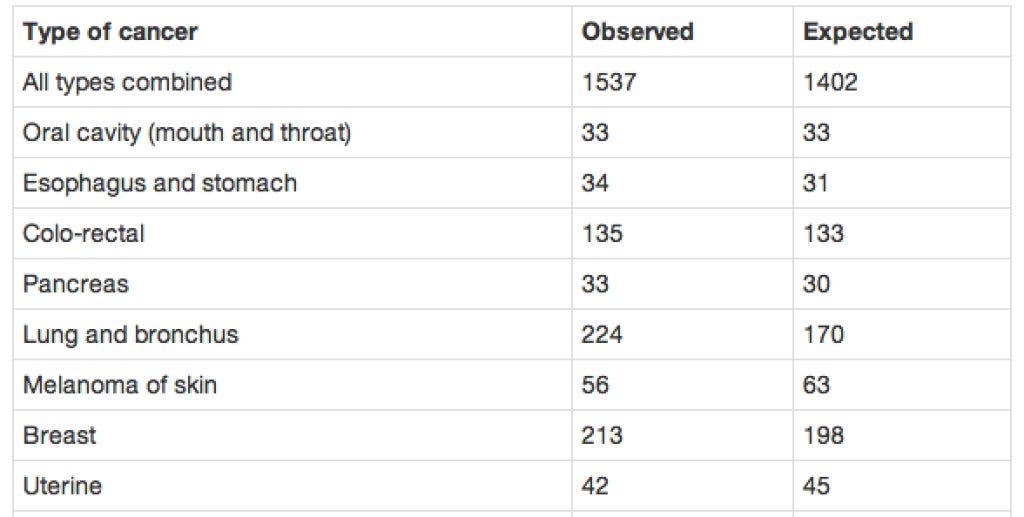Image resolution: width=1024 pixels, height=517 pixels.
Task: Select the "All types combined" row label
Action: [x=127, y=82]
